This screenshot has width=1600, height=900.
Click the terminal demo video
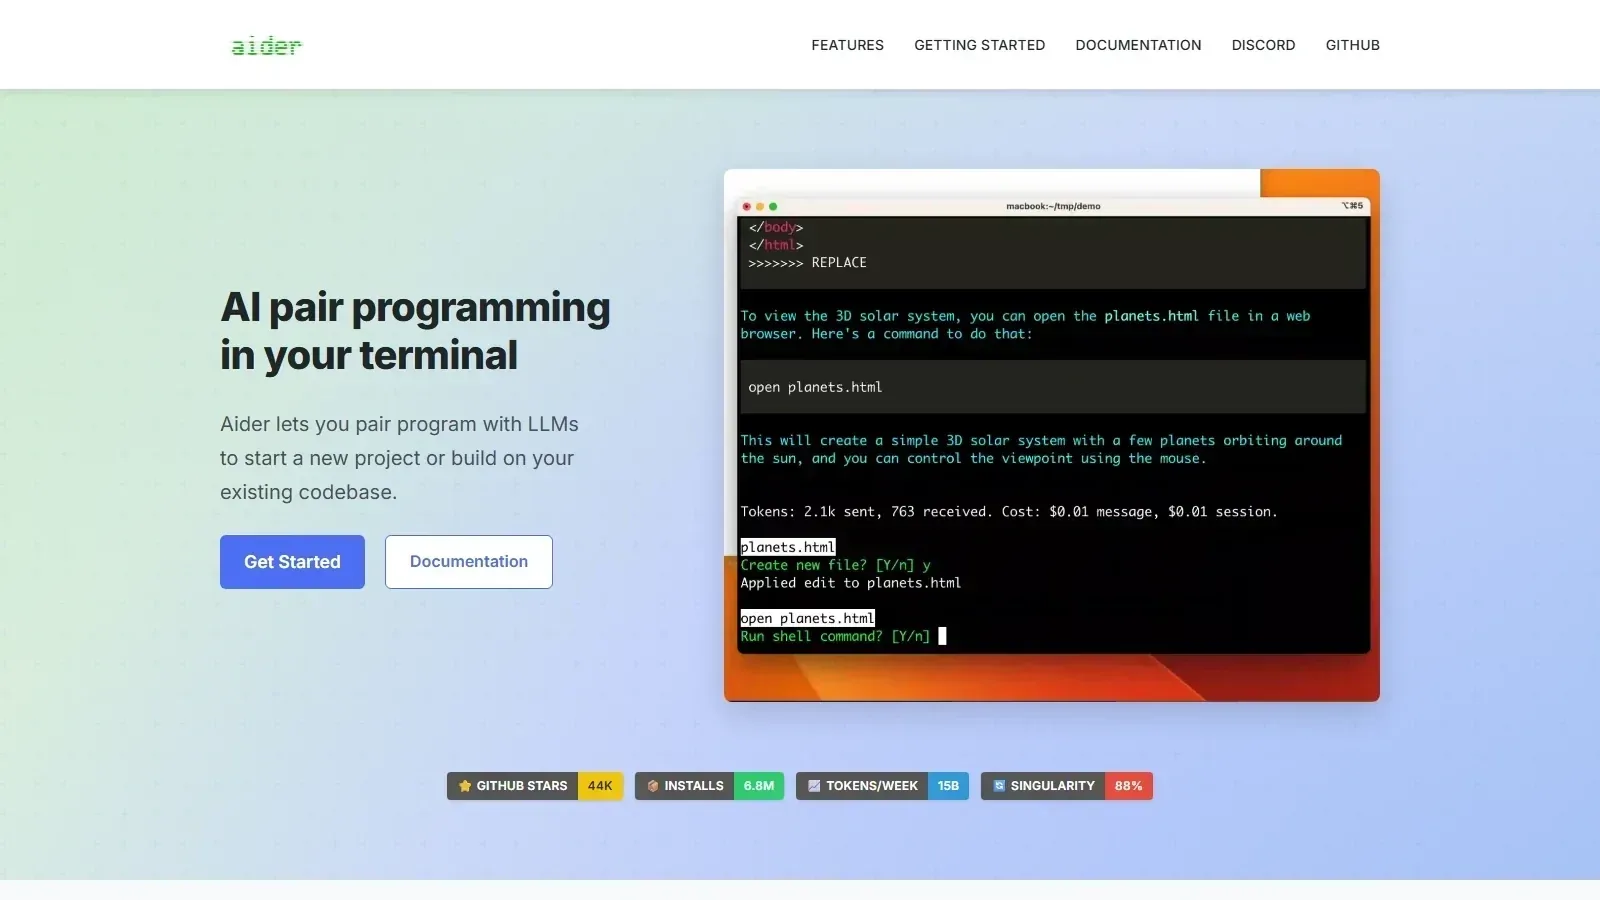pos(1052,435)
